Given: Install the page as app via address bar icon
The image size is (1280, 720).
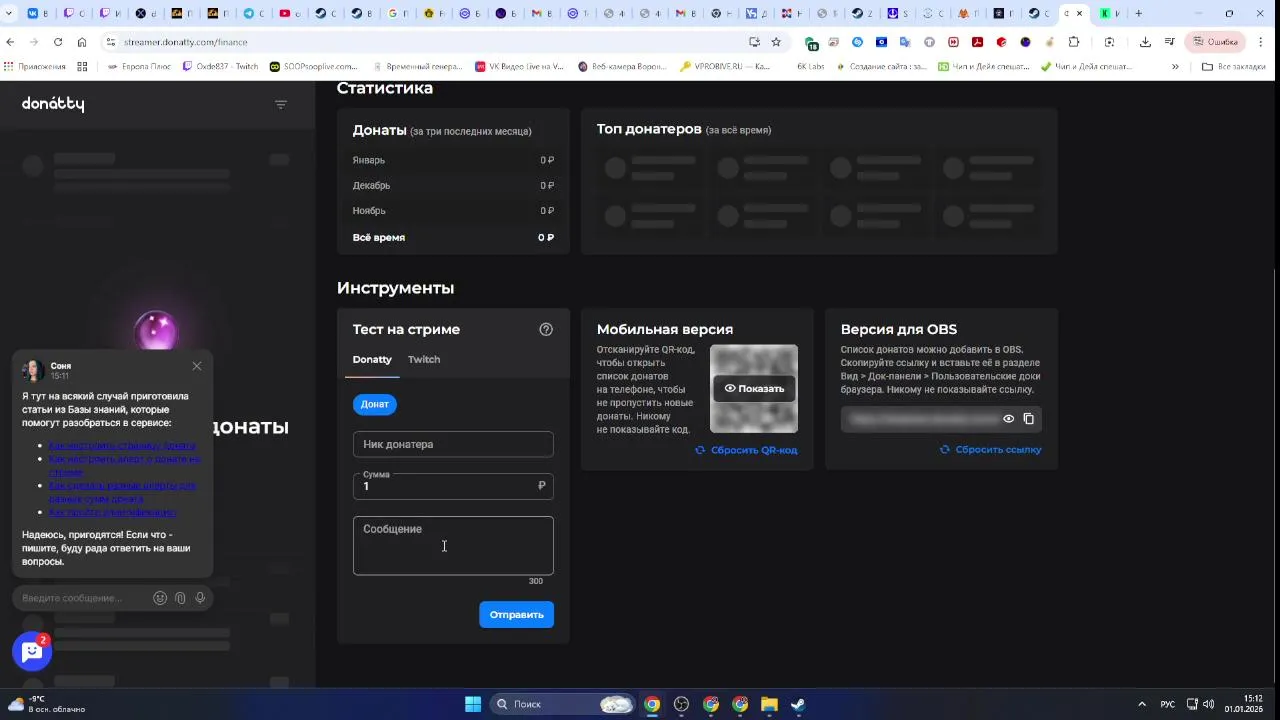Looking at the screenshot, I should [754, 42].
